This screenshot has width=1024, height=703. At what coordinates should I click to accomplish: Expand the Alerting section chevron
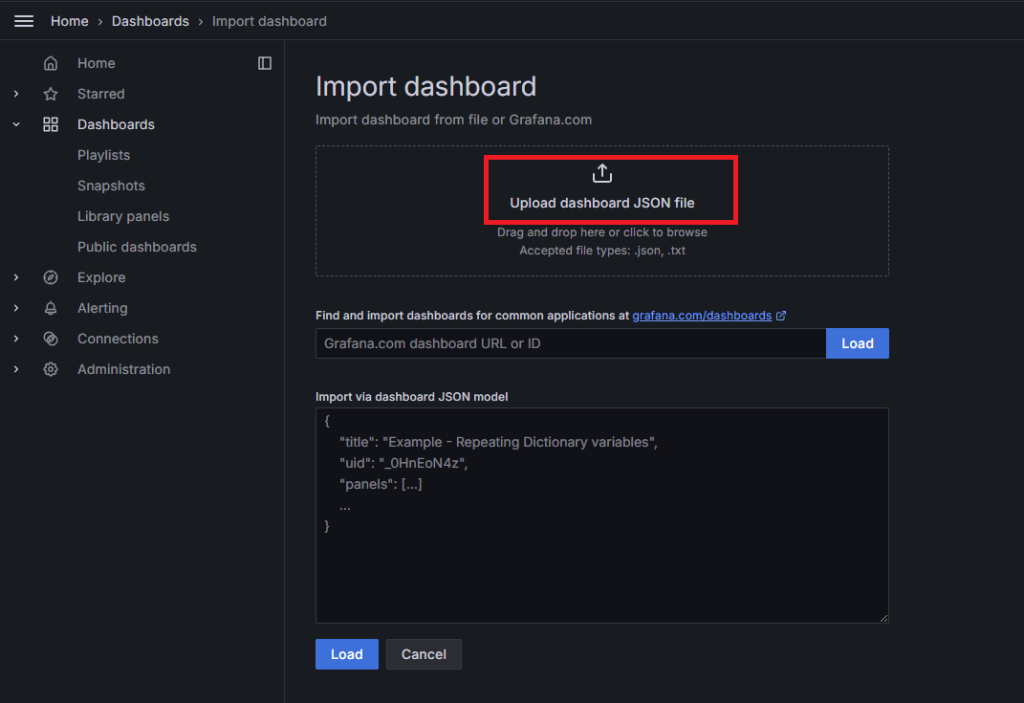pos(16,308)
